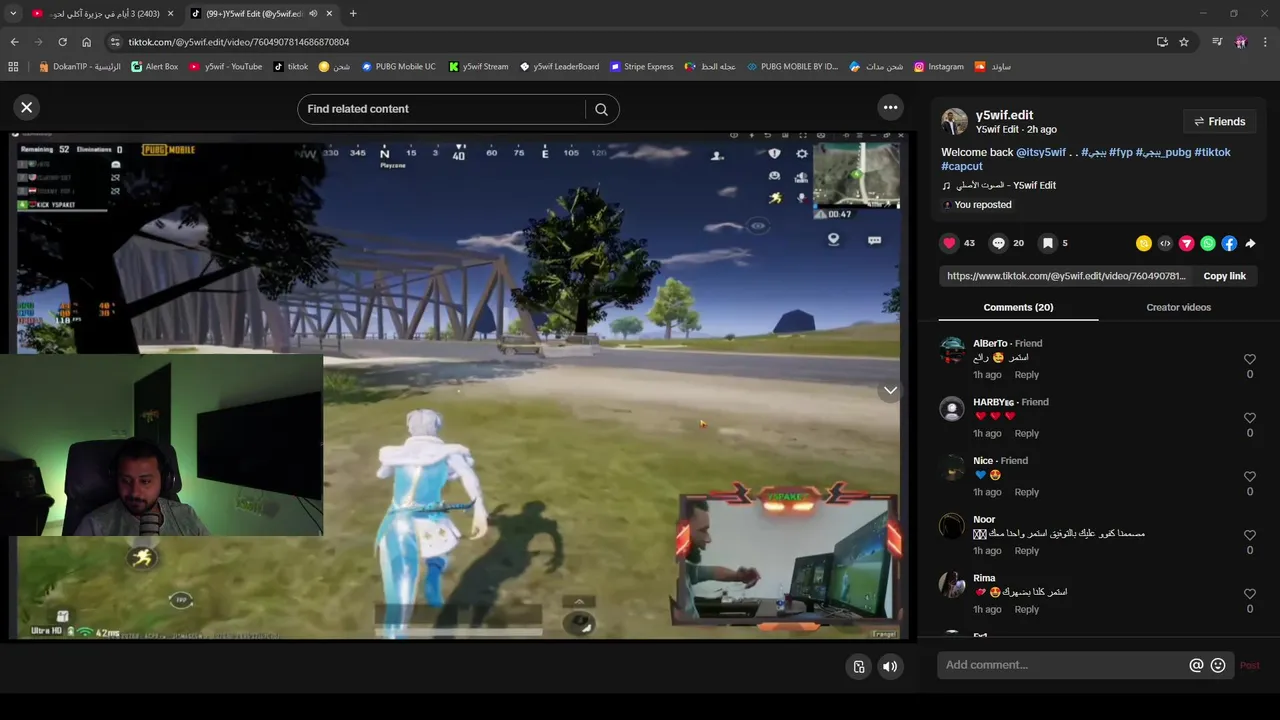Open Nice's commenter avatar
The height and width of the screenshot is (720, 1280).
(952, 468)
